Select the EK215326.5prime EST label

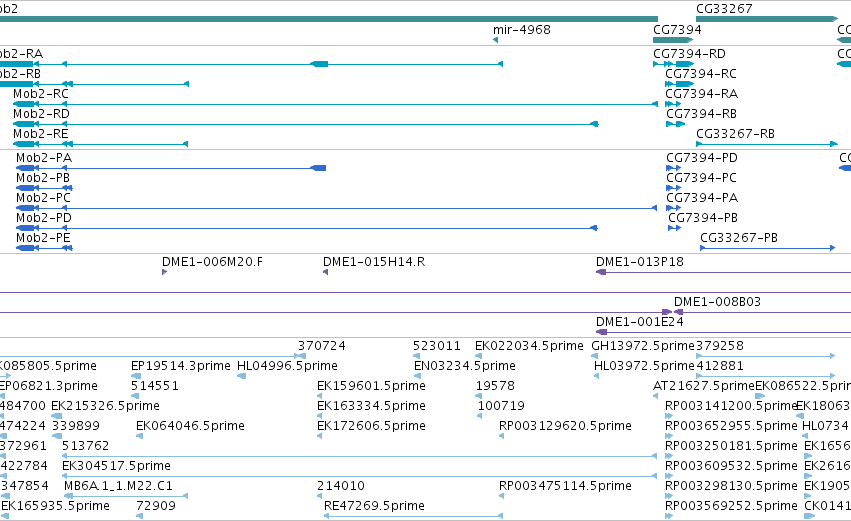pyautogui.click(x=105, y=406)
